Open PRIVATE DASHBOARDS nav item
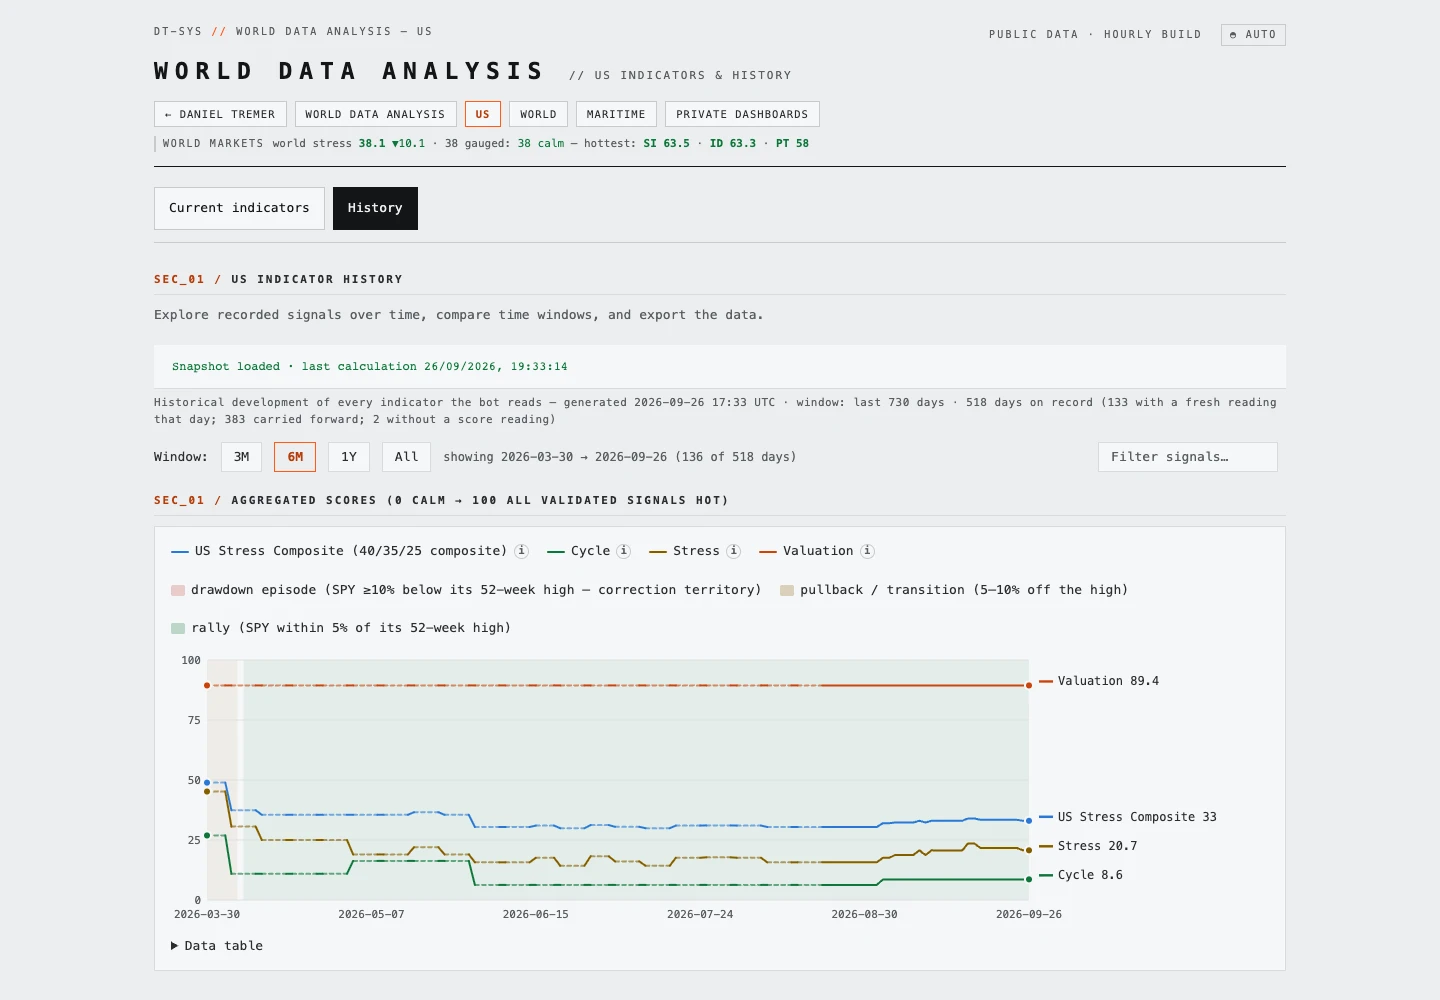 (x=742, y=114)
